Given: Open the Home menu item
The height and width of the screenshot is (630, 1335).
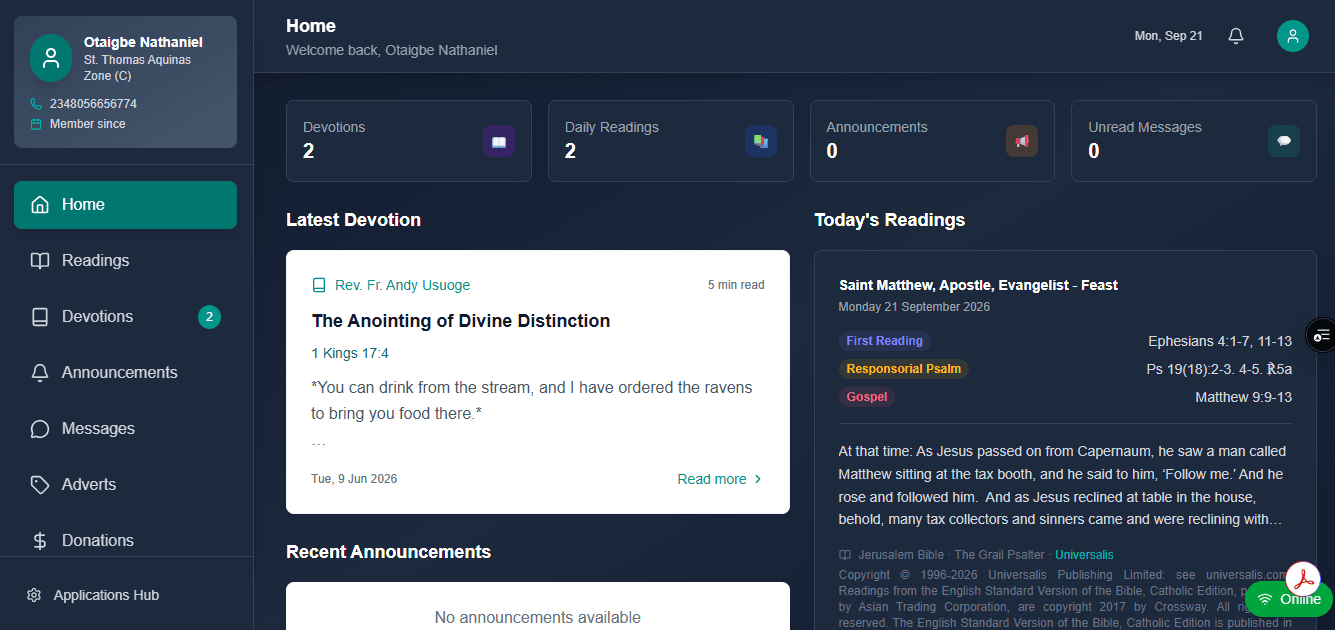Looking at the screenshot, I should pos(125,205).
